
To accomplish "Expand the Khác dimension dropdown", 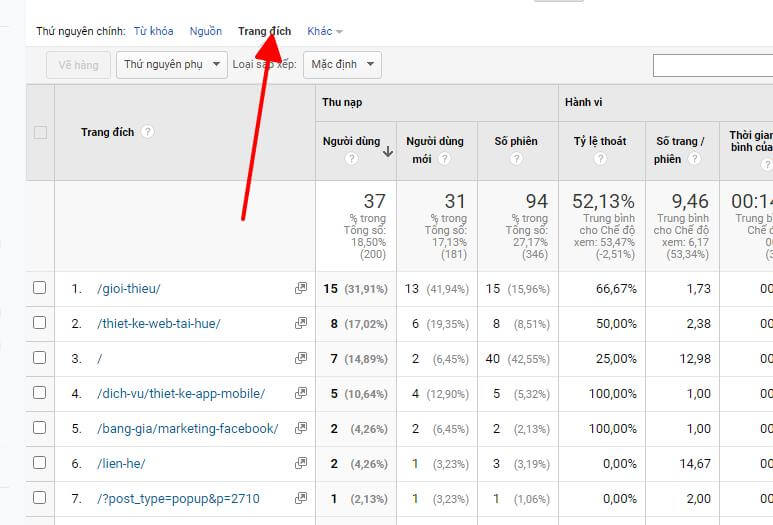I will pos(324,32).
